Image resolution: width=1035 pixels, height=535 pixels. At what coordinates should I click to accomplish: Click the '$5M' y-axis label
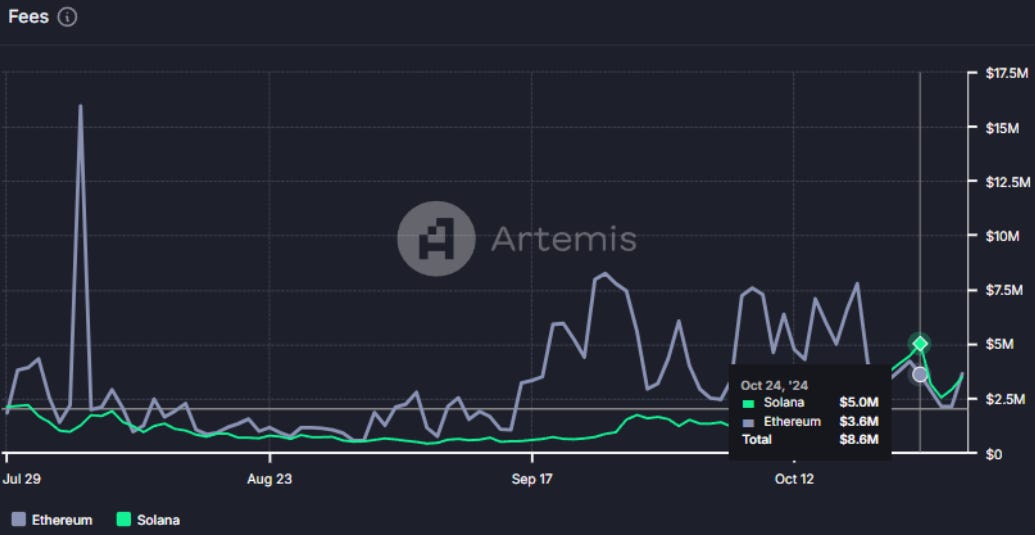(999, 344)
